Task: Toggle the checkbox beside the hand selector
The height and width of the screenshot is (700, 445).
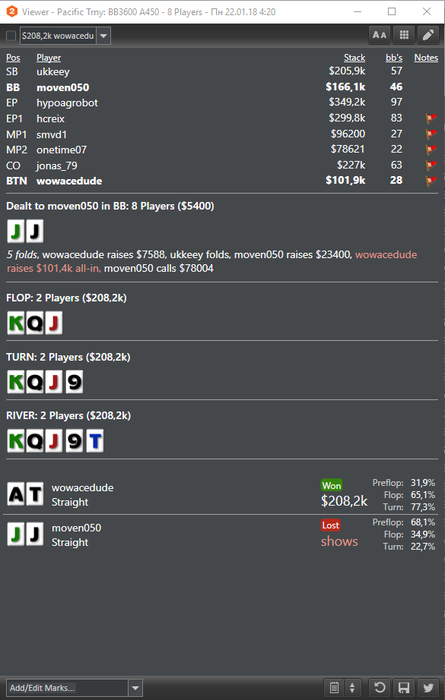Action: pos(11,36)
